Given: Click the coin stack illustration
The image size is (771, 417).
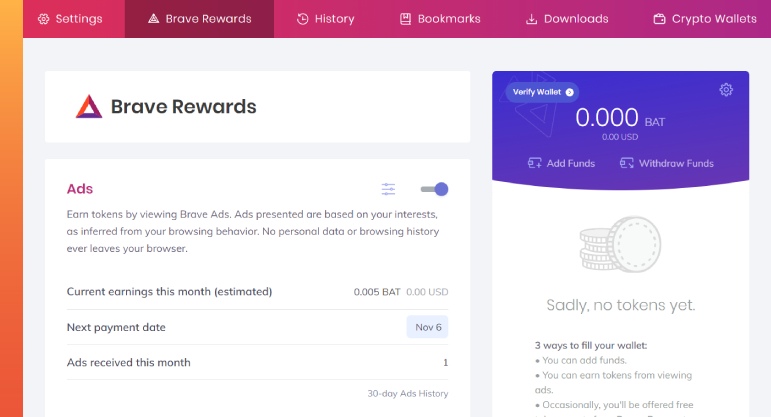Looking at the screenshot, I should [620, 244].
